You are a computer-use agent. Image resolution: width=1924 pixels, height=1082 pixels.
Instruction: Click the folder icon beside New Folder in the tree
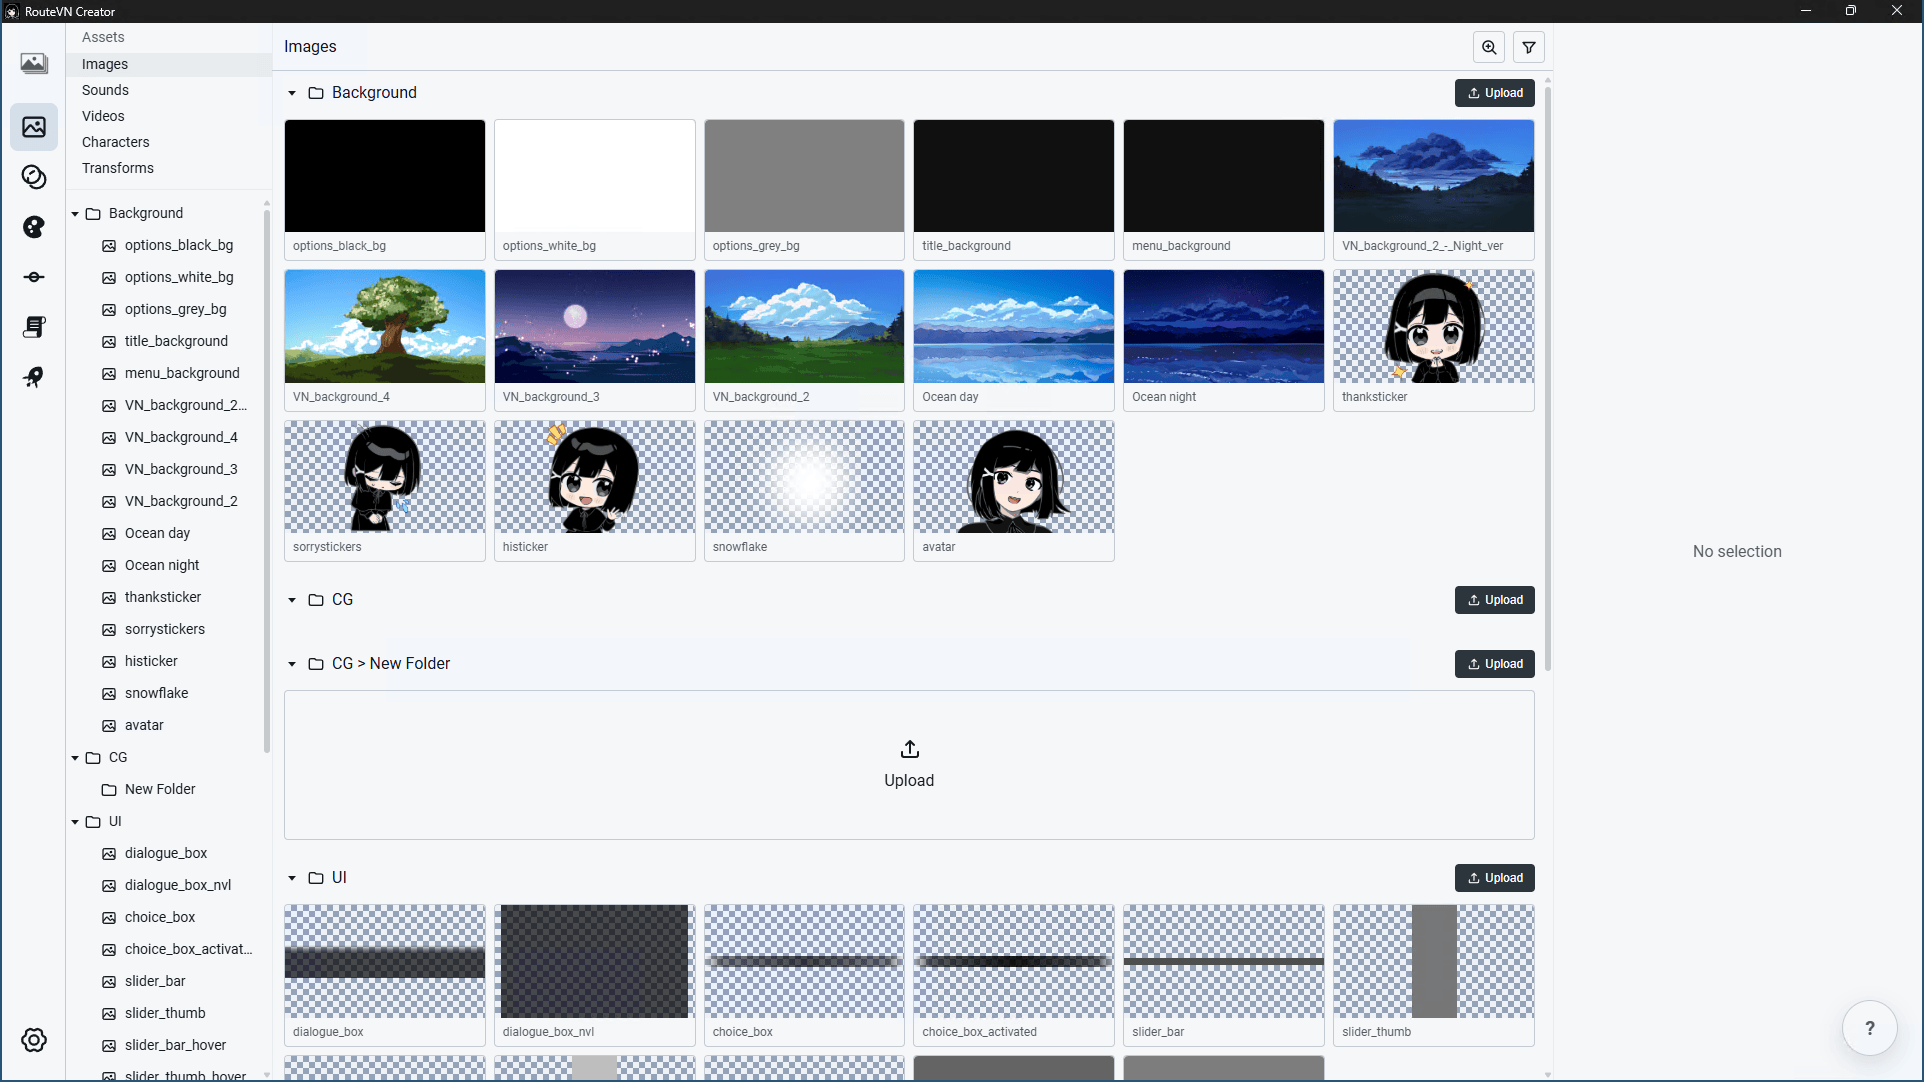[109, 789]
